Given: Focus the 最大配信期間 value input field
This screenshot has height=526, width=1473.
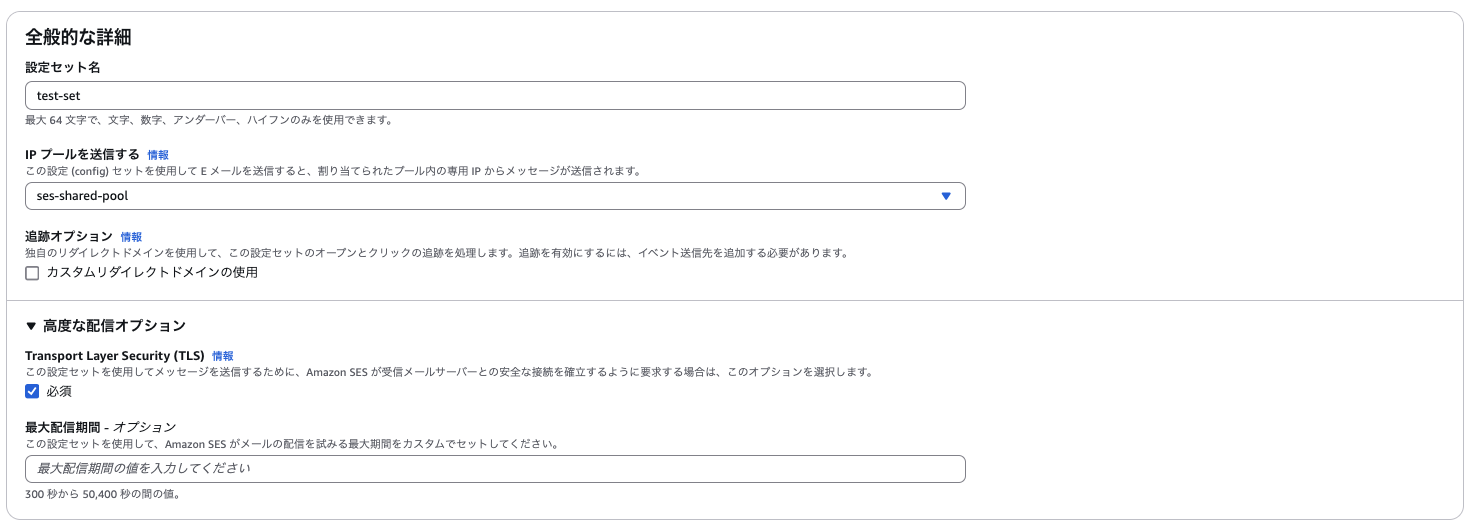Looking at the screenshot, I should (x=495, y=469).
